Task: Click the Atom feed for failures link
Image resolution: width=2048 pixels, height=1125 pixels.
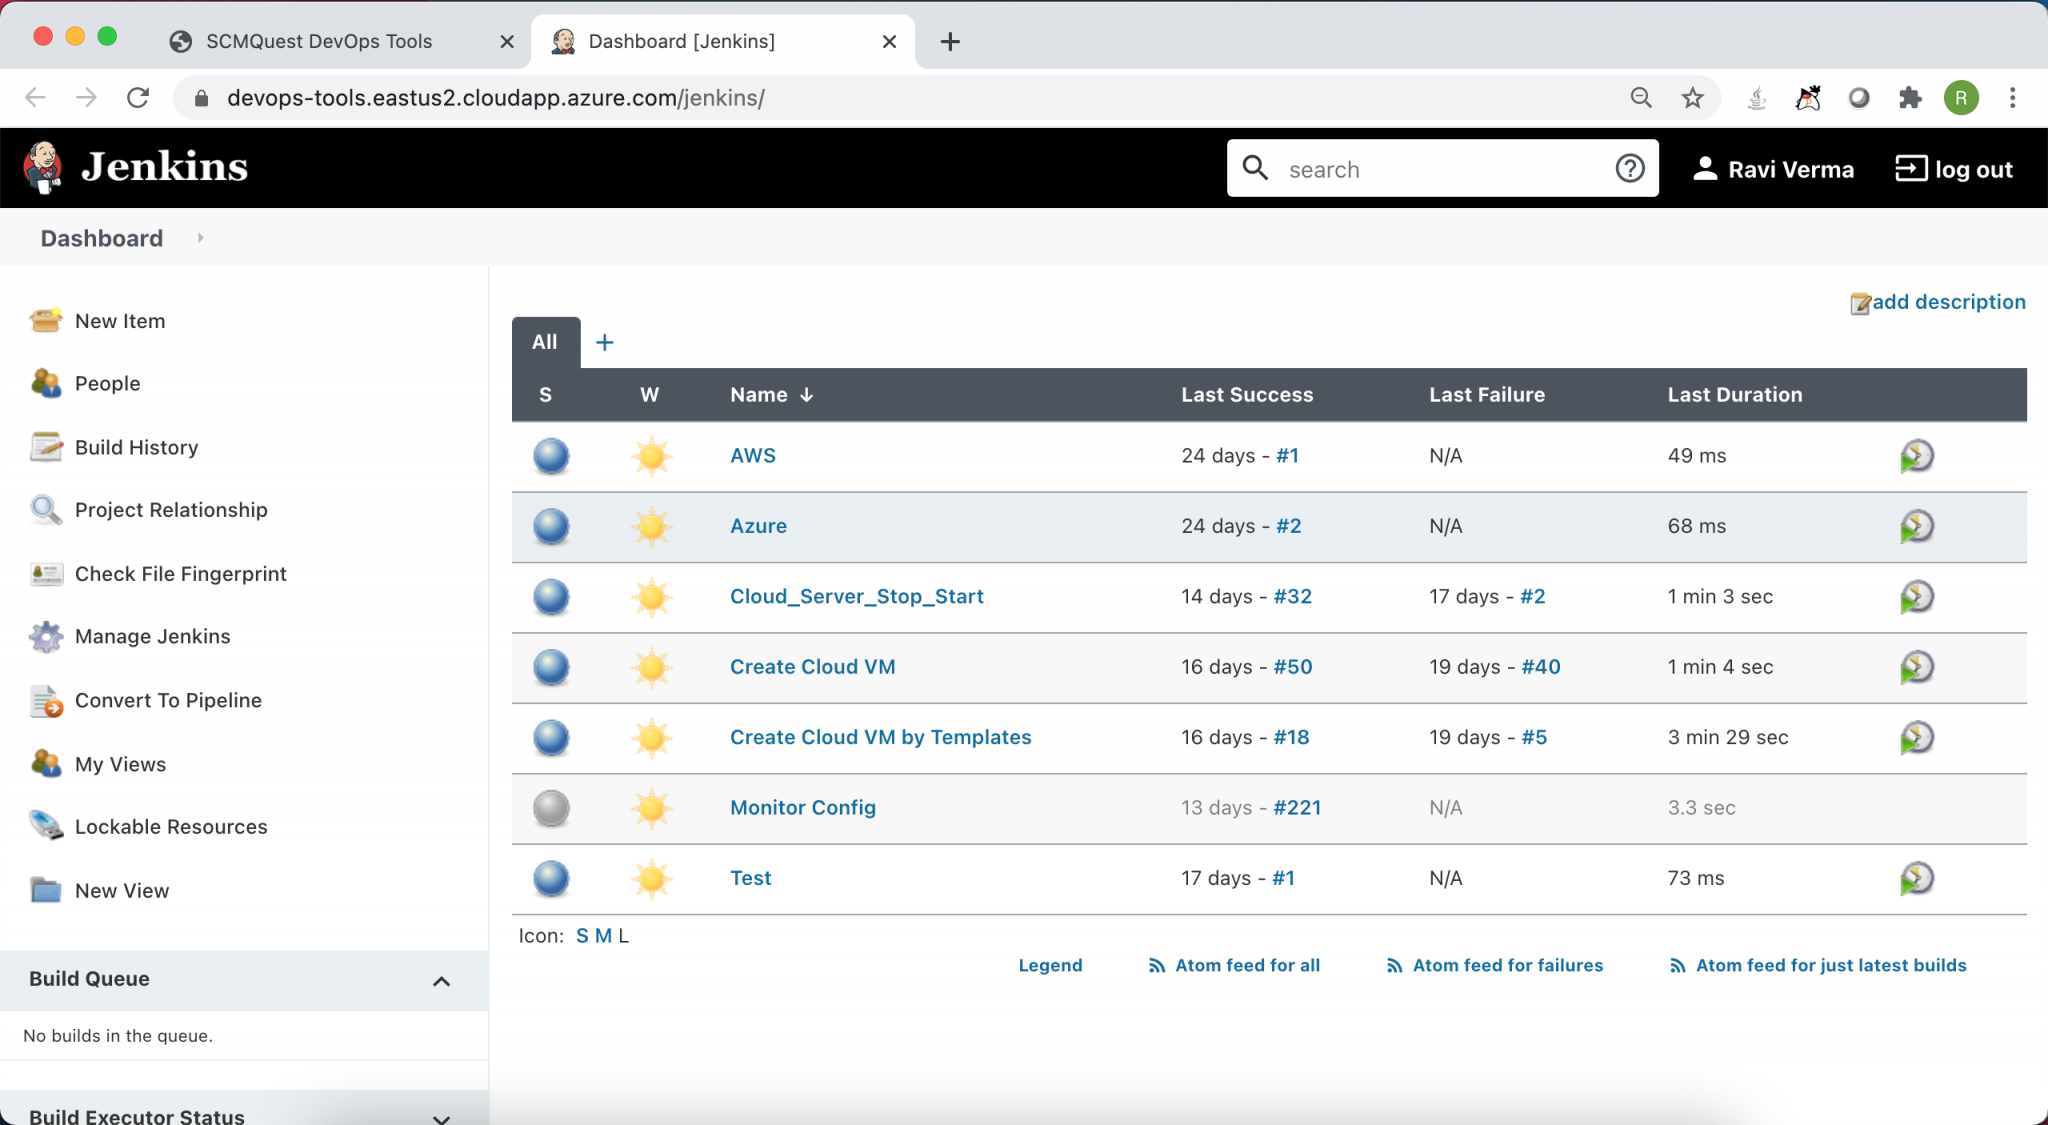Action: (x=1506, y=965)
